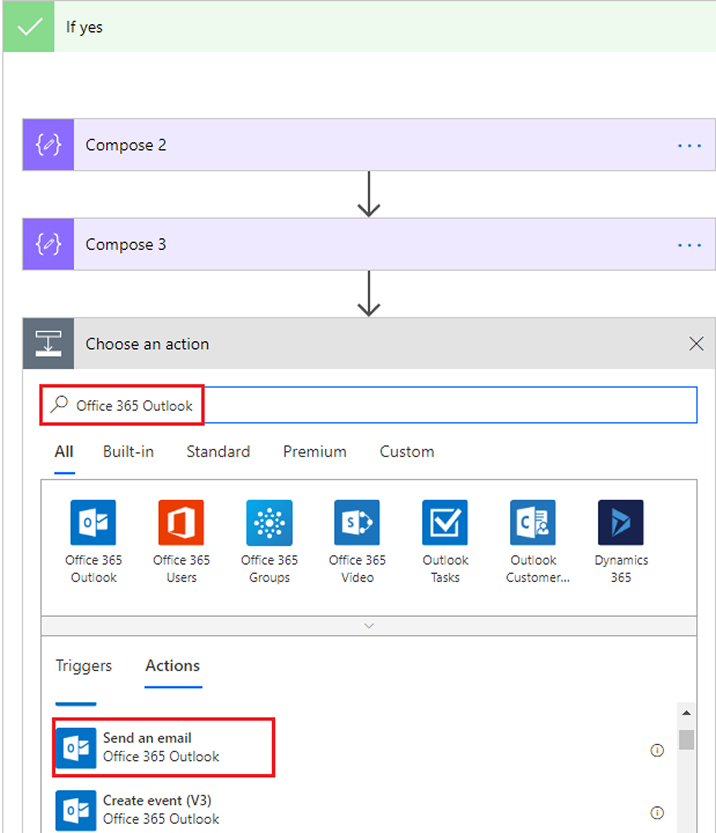
Task: Click the actions list scroll-up arrow
Action: click(x=686, y=713)
